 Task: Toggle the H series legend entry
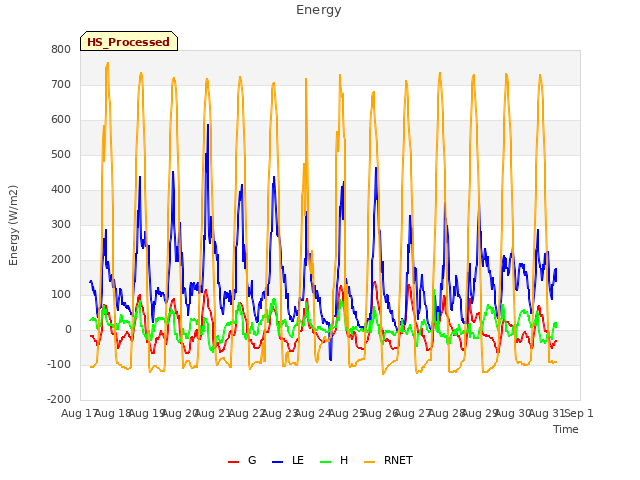(334, 460)
